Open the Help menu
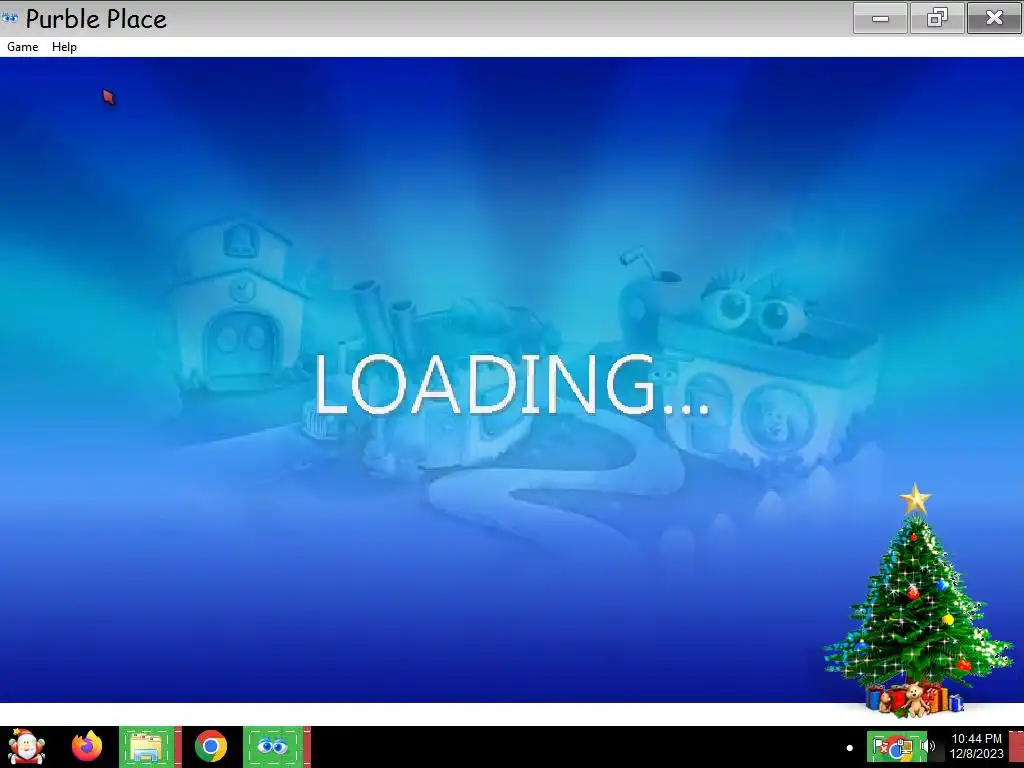This screenshot has height=768, width=1024. tap(64, 47)
